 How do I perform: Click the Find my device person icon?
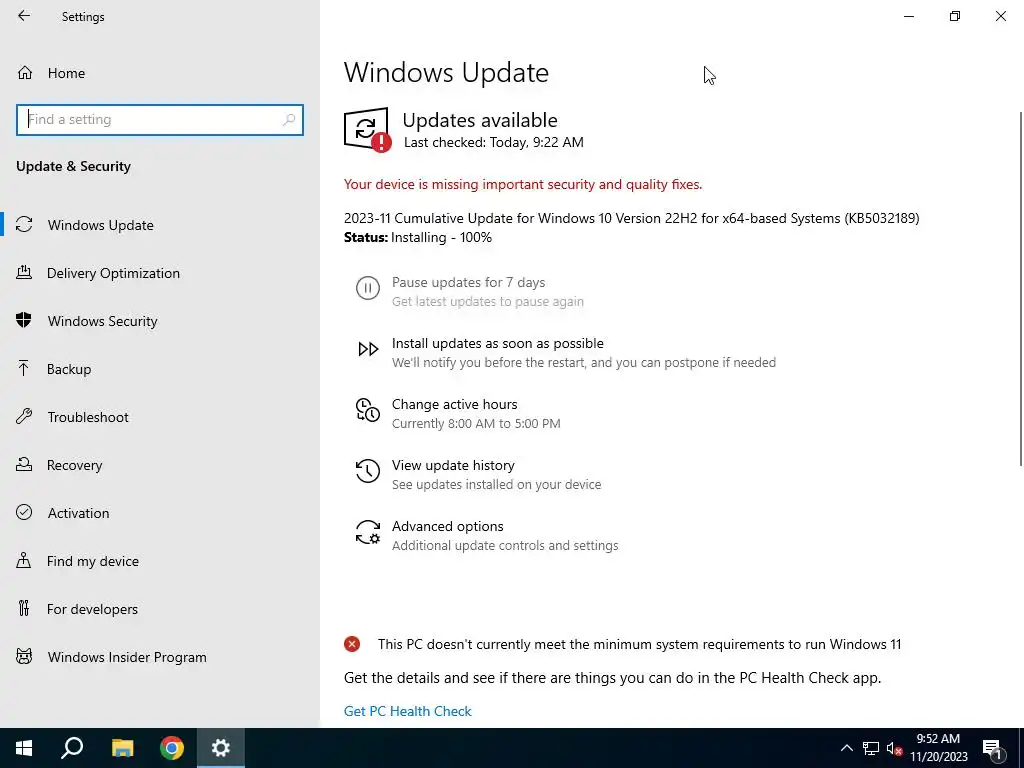(x=24, y=560)
